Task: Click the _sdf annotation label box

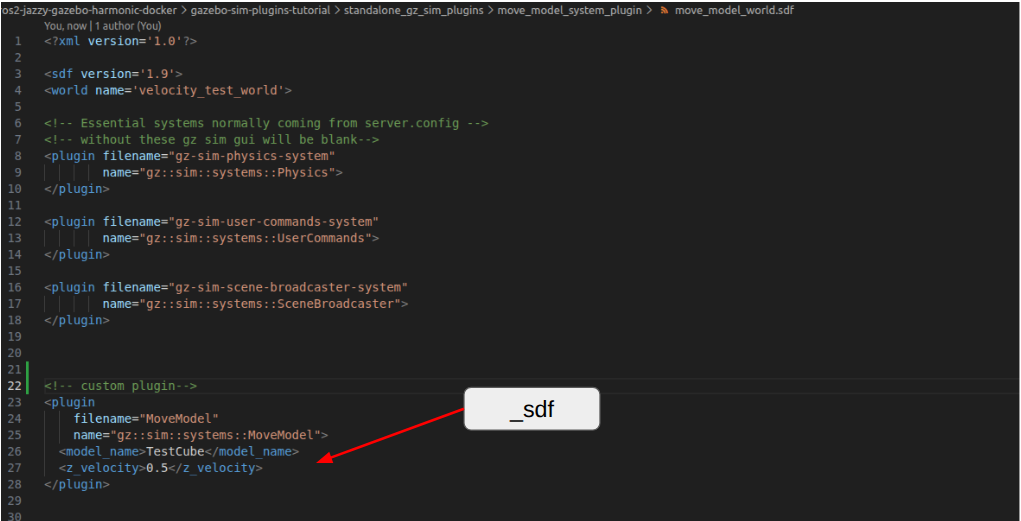Action: [531, 409]
